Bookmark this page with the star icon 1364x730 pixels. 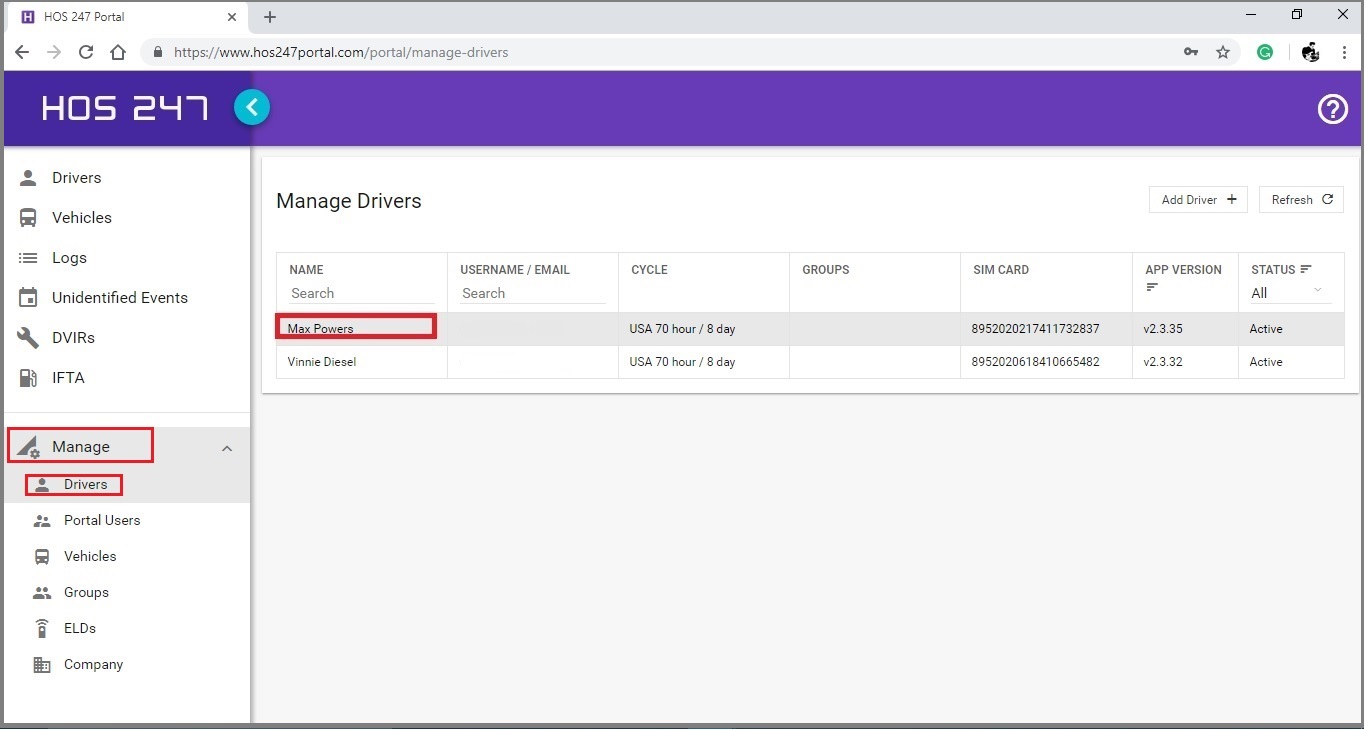pyautogui.click(x=1223, y=52)
